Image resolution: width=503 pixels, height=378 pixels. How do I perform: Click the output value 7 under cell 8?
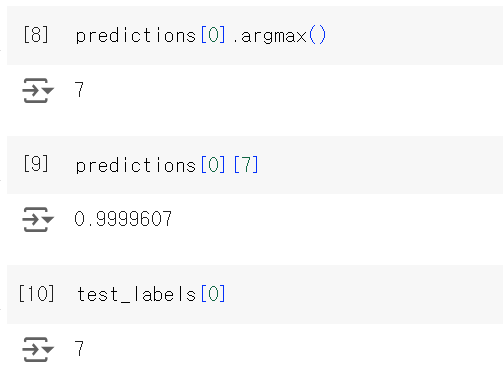pyautogui.click(x=79, y=90)
